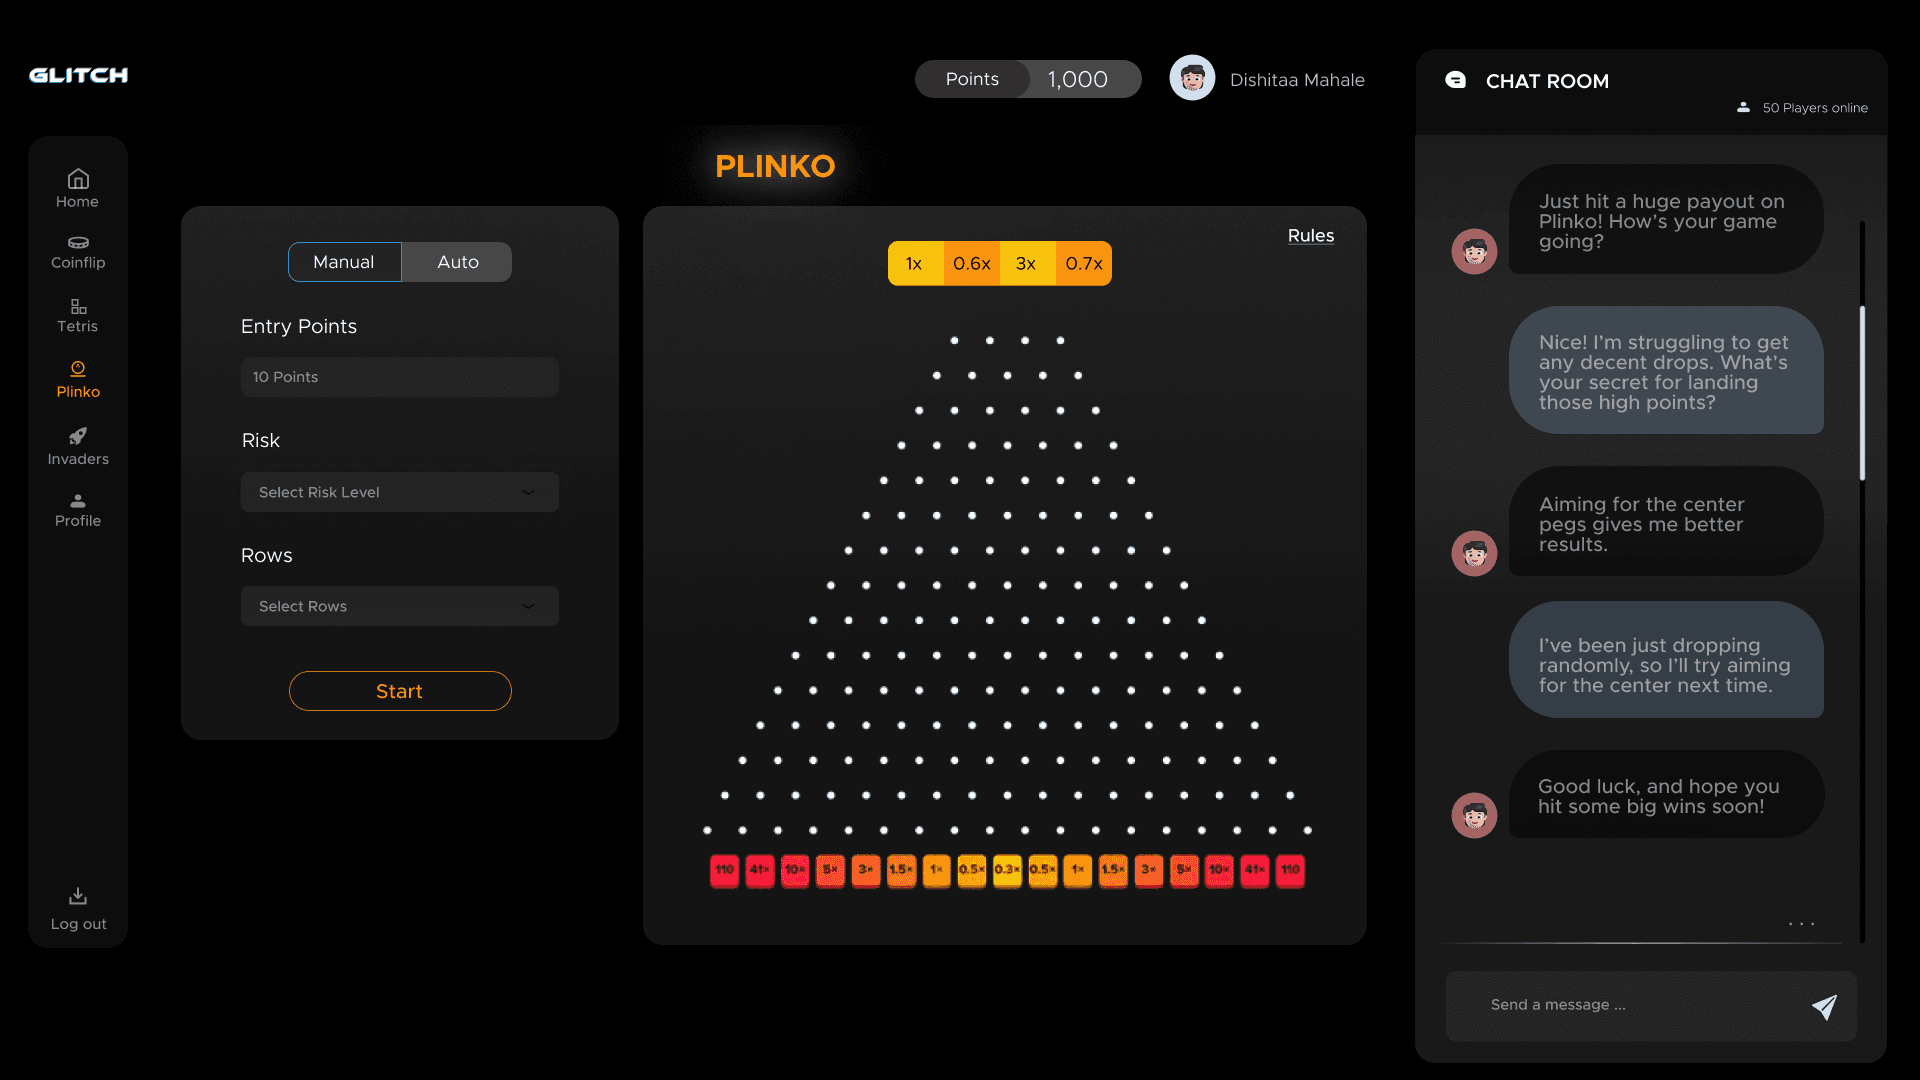1920x1080 pixels.
Task: Click the GLITCH logo
Action: (78, 75)
